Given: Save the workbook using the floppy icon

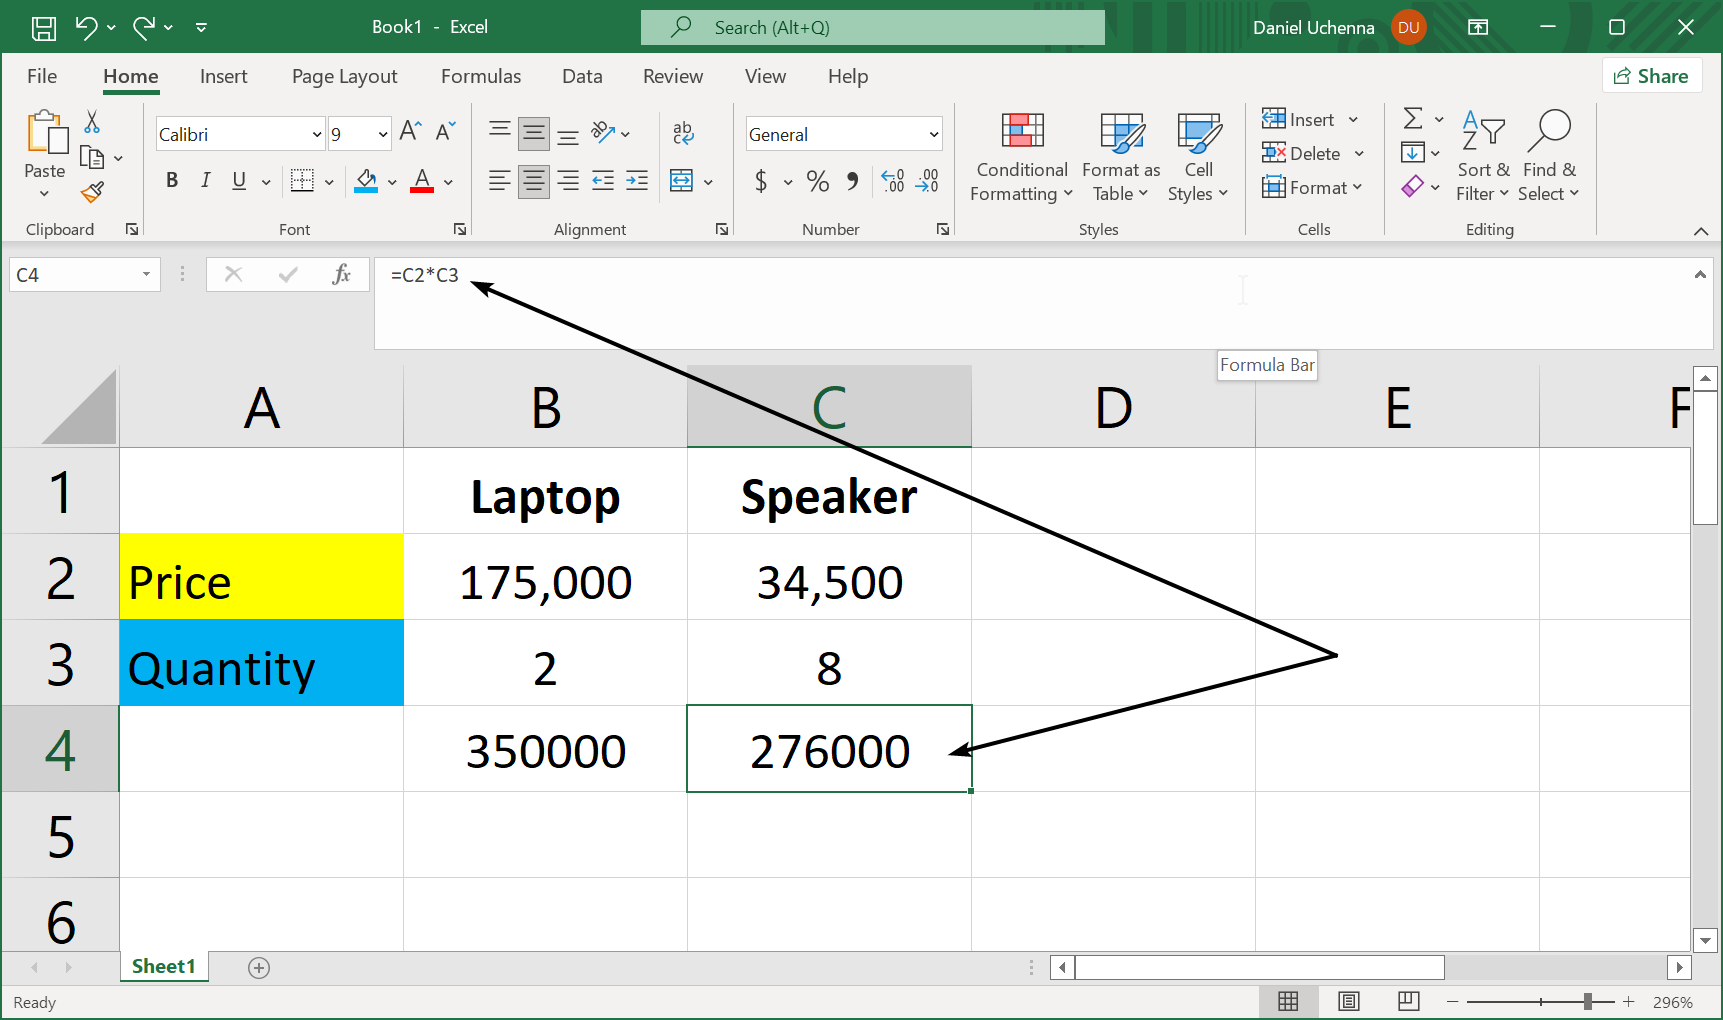Looking at the screenshot, I should point(43,28).
